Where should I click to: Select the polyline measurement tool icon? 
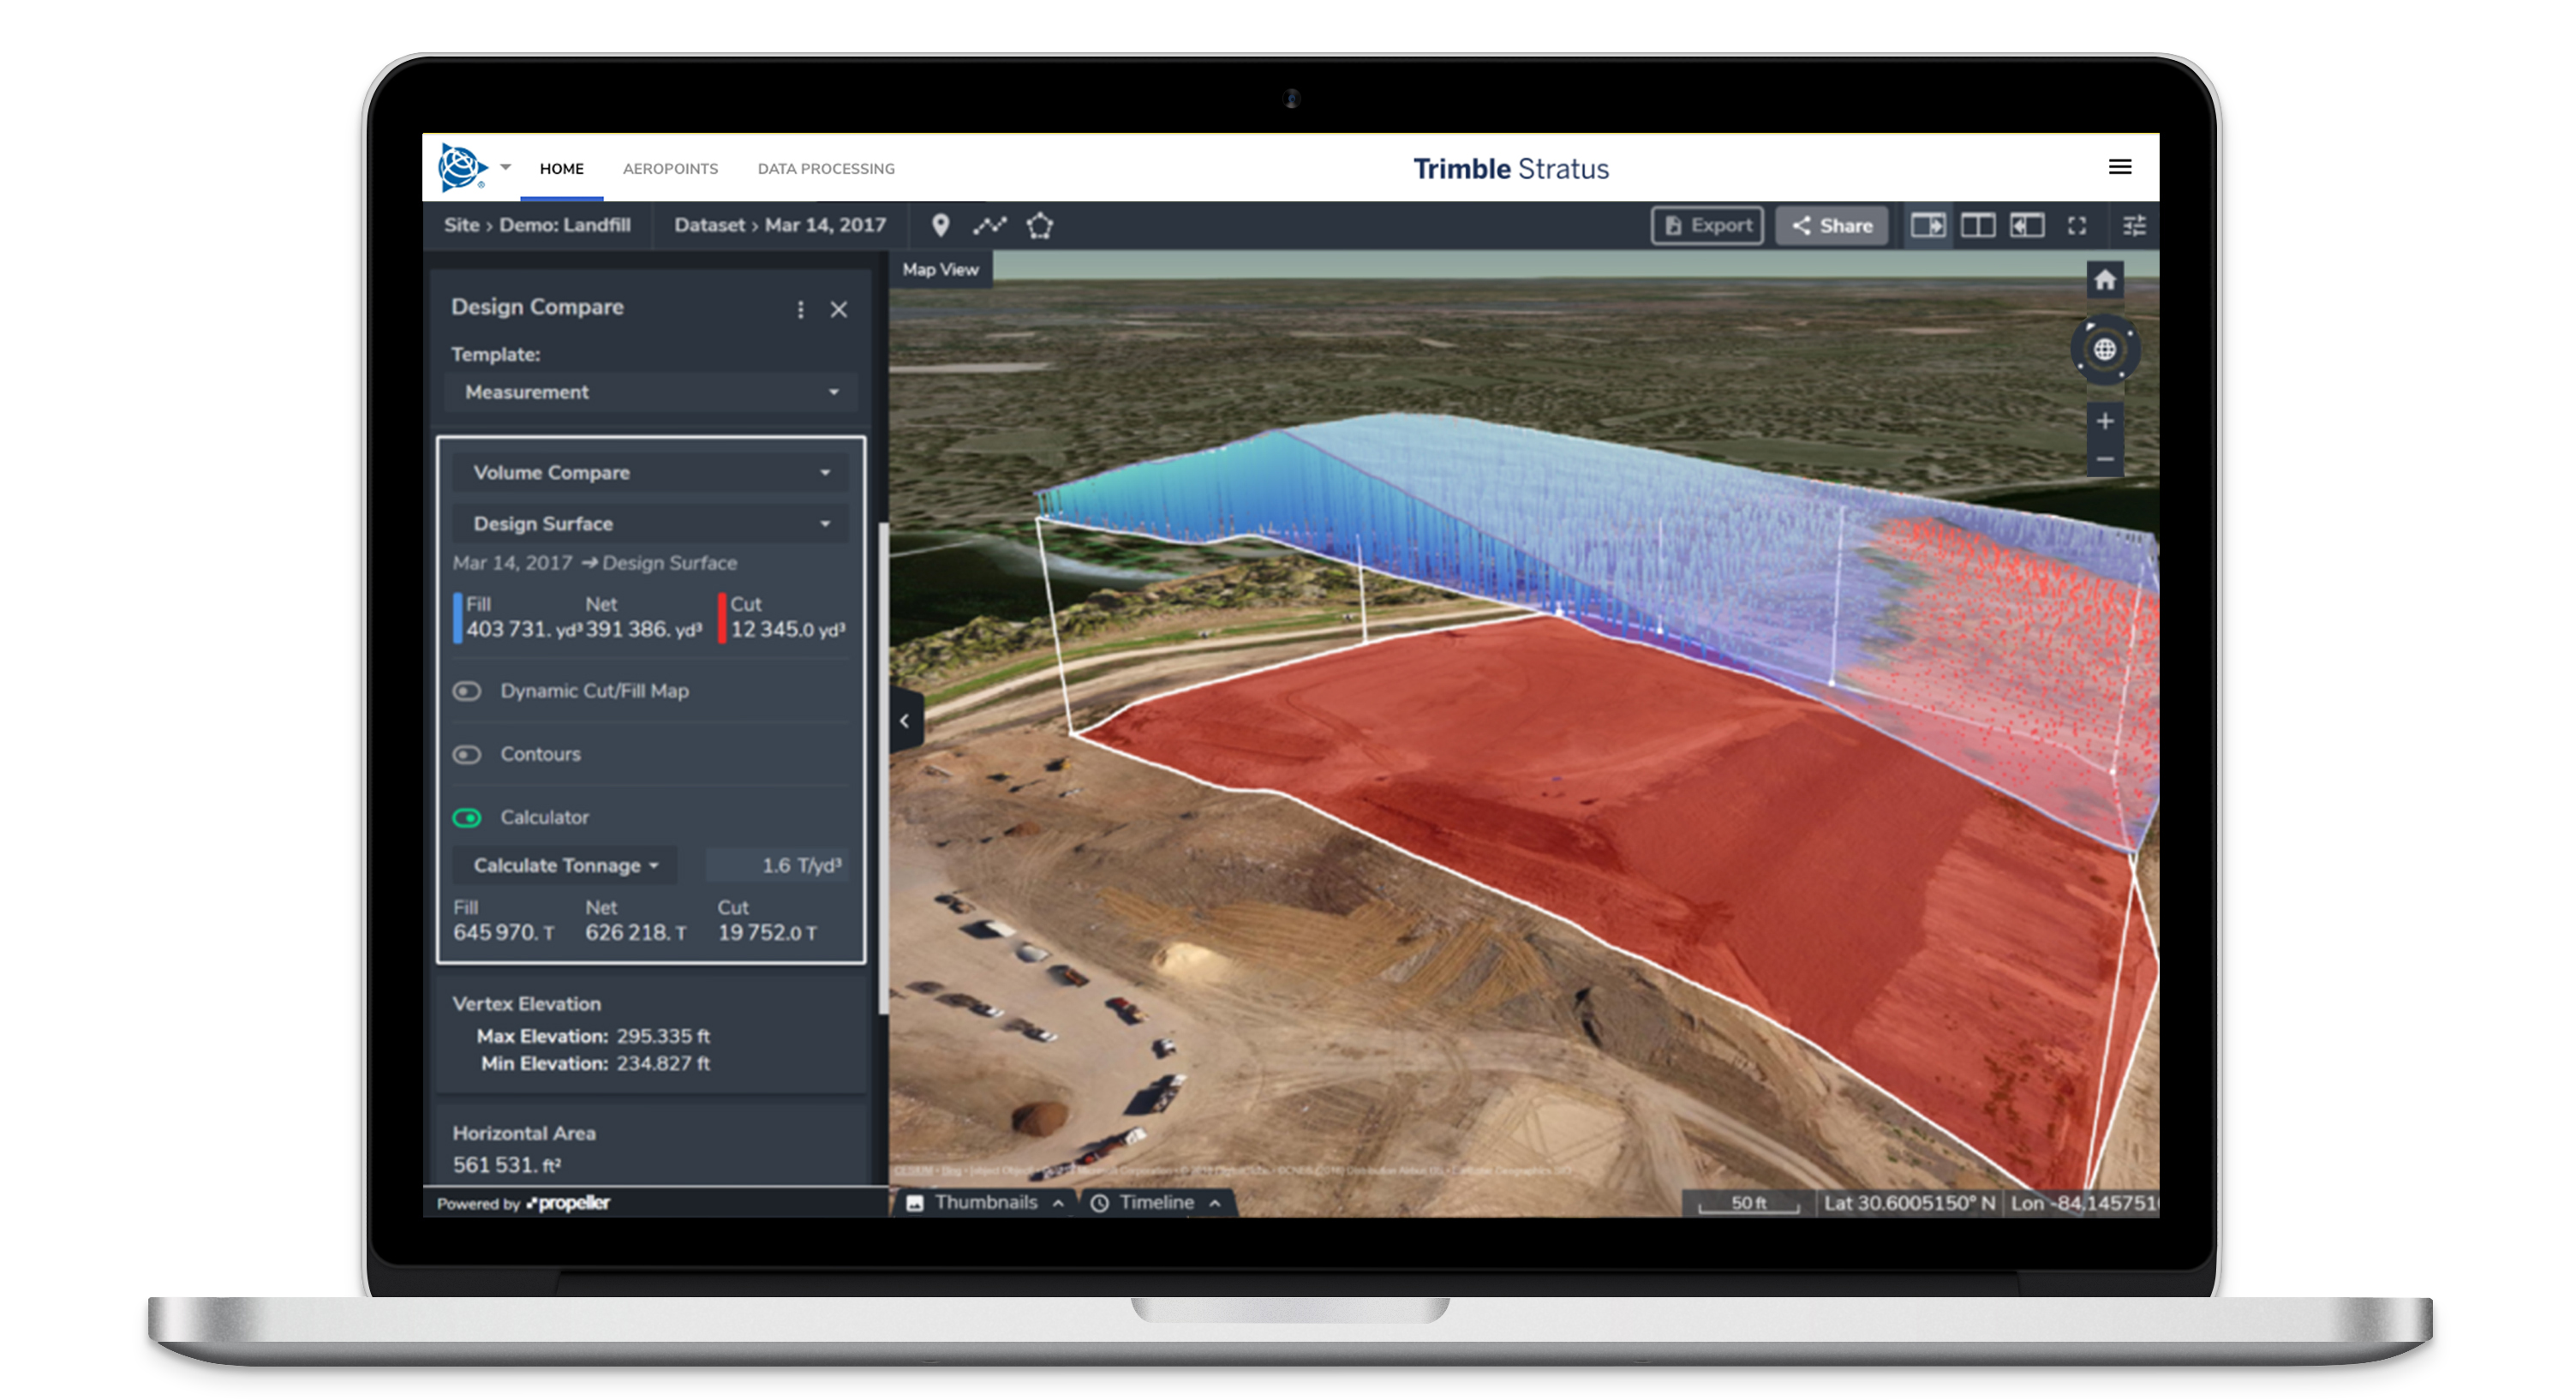(989, 225)
